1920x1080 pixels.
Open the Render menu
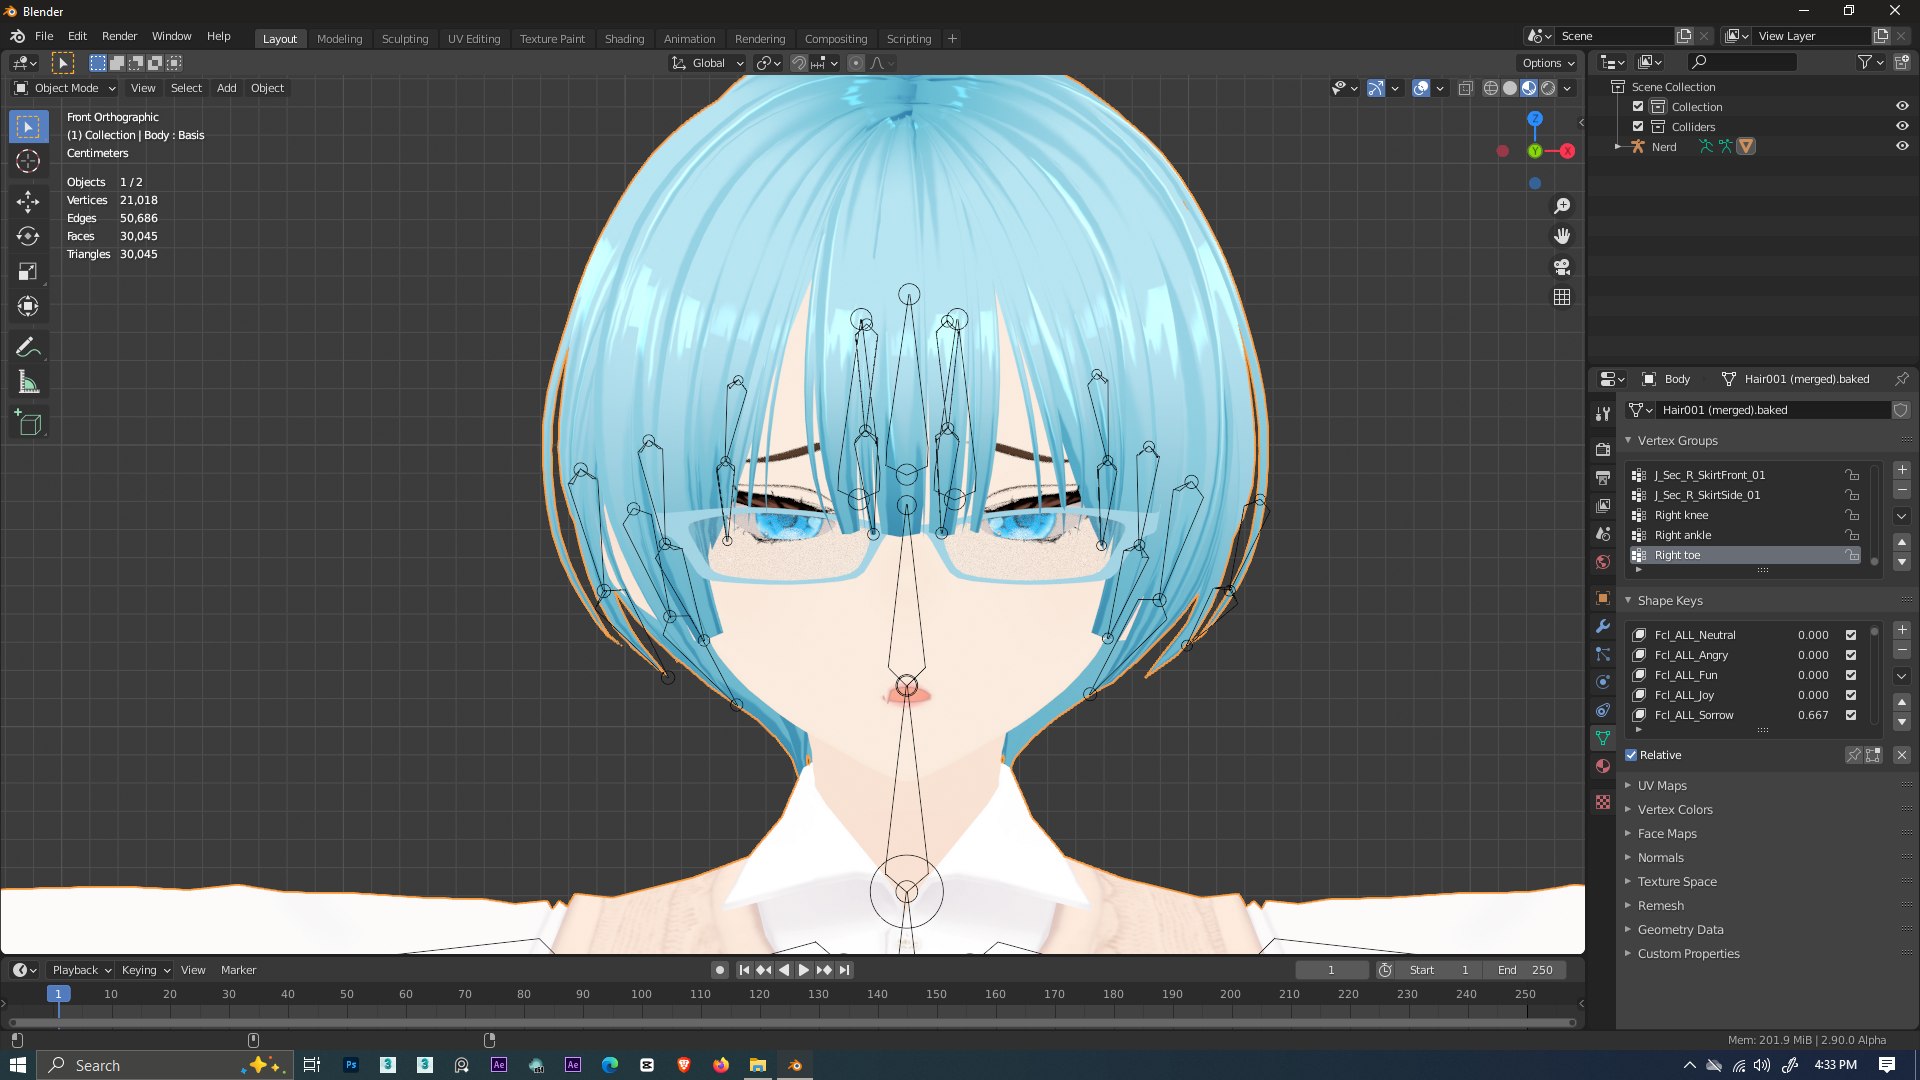(x=119, y=36)
